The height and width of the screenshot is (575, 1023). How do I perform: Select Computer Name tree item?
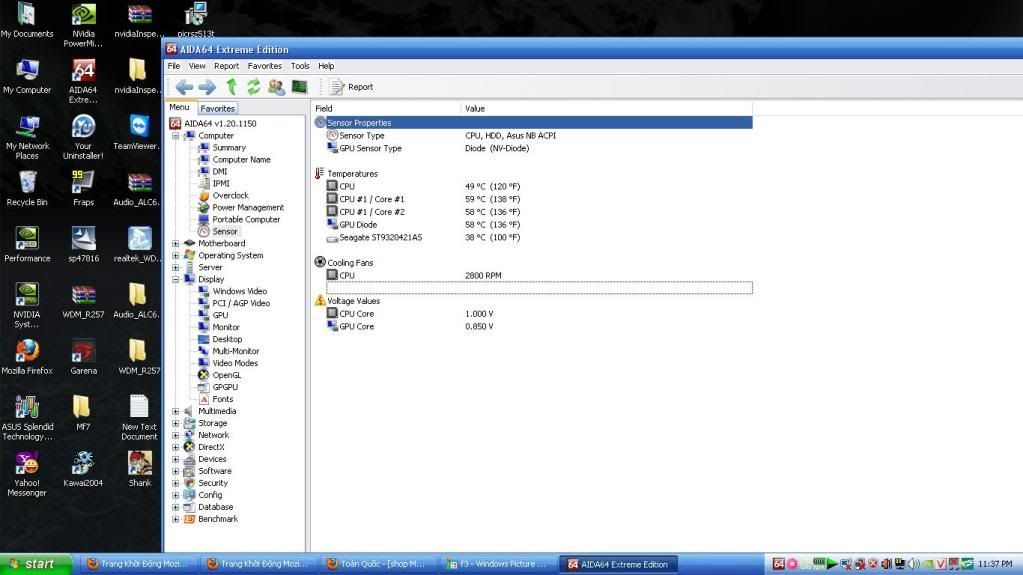point(241,160)
